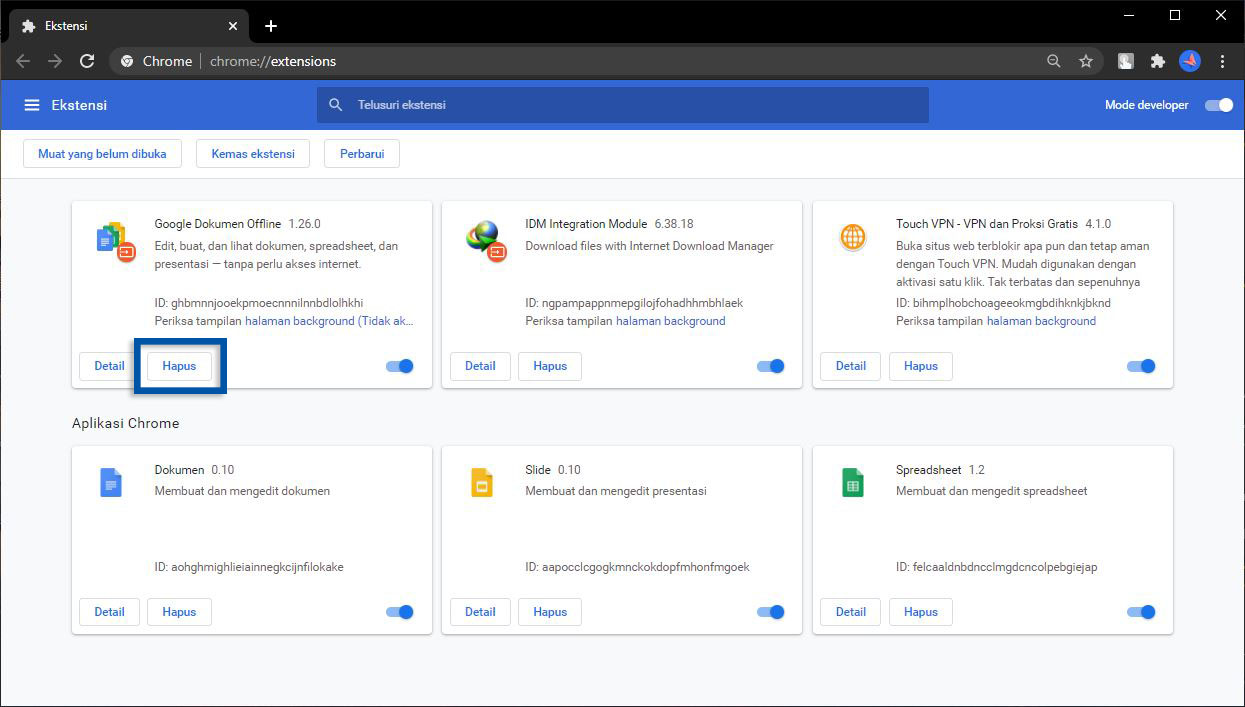Open a new browser tab
Image resolution: width=1245 pixels, height=707 pixels.
(270, 25)
